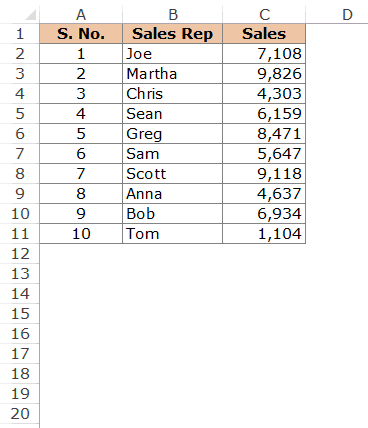Screen dimensions: 368x428
Task: Select column A header
Action: click(81, 15)
